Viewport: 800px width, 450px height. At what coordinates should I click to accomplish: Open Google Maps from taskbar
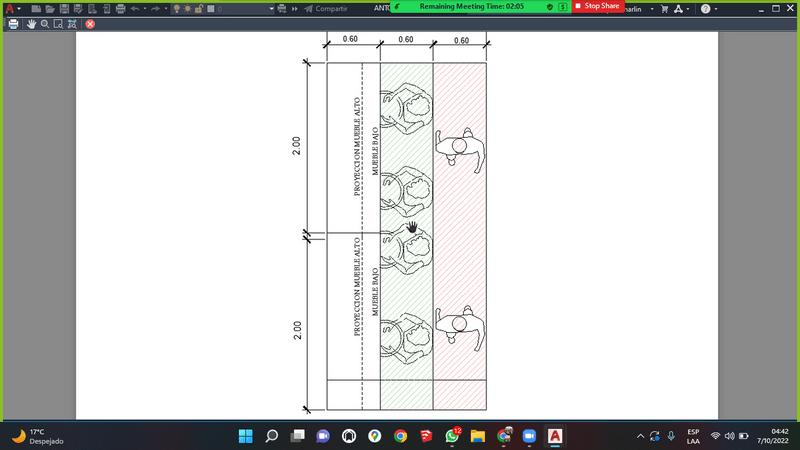[374, 436]
